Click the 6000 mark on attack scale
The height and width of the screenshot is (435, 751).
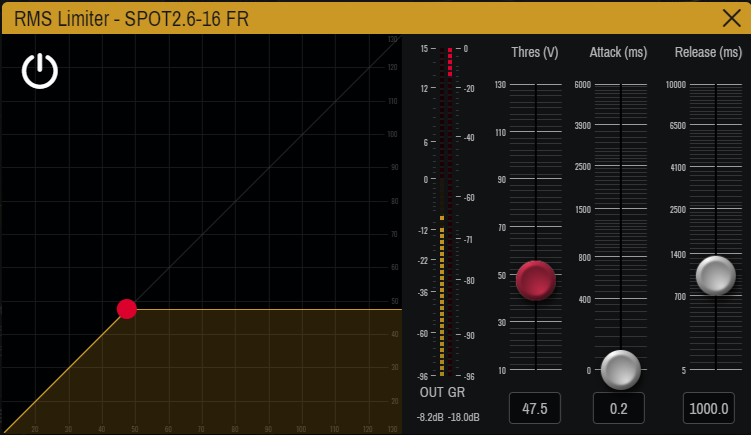coord(582,85)
